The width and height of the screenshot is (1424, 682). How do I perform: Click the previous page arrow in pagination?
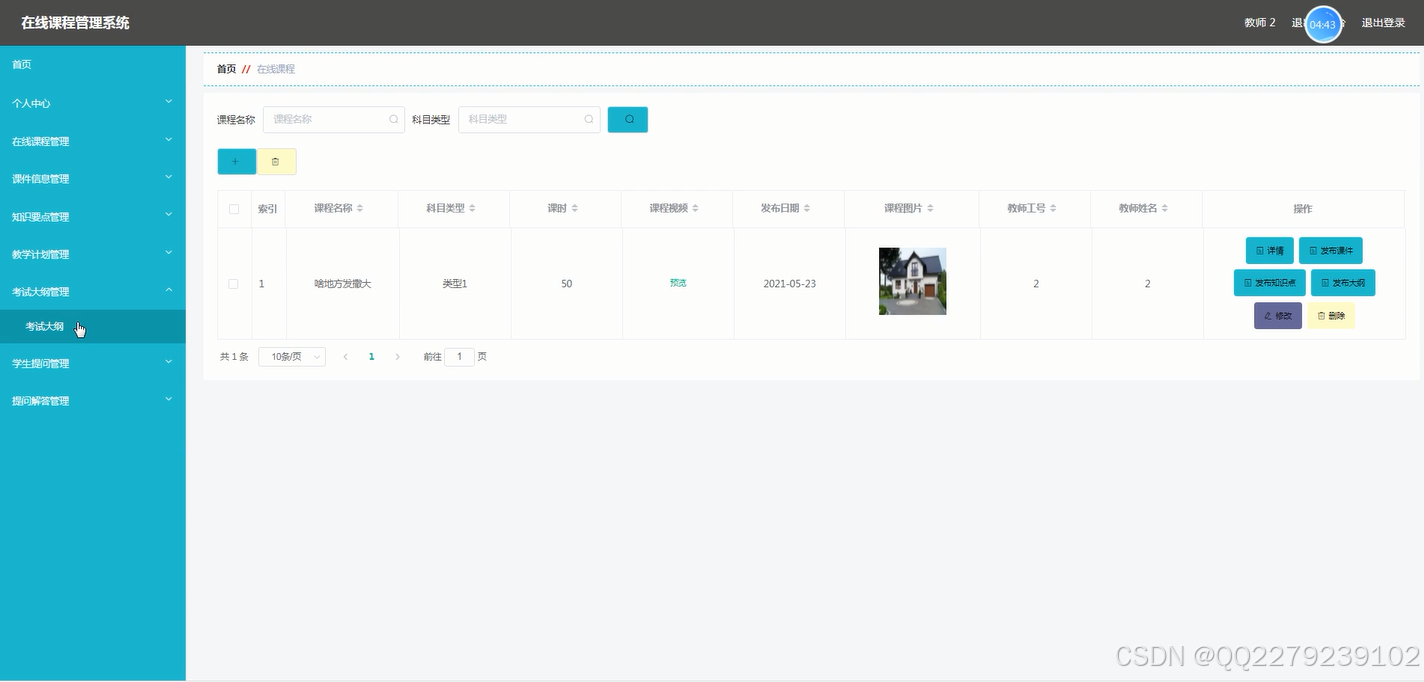(346, 356)
